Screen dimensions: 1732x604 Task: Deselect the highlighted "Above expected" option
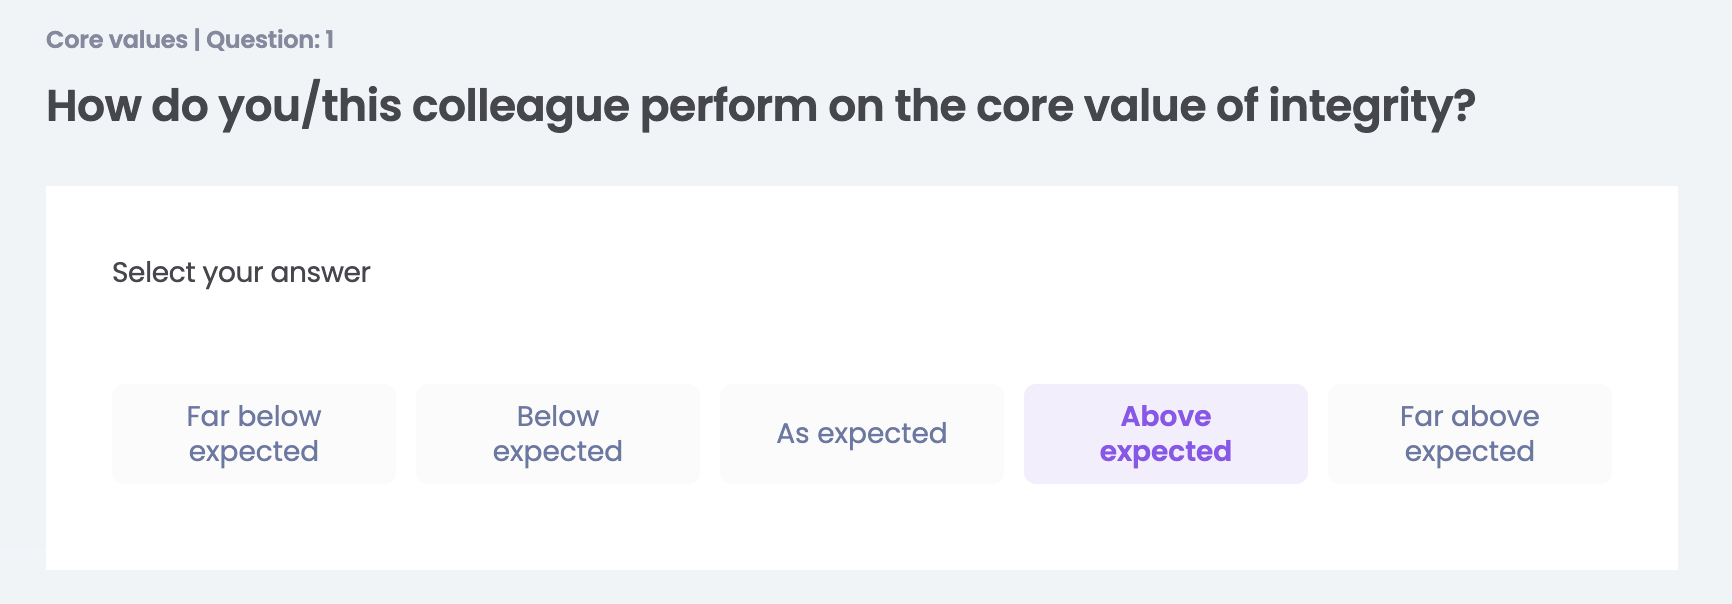[1166, 434]
